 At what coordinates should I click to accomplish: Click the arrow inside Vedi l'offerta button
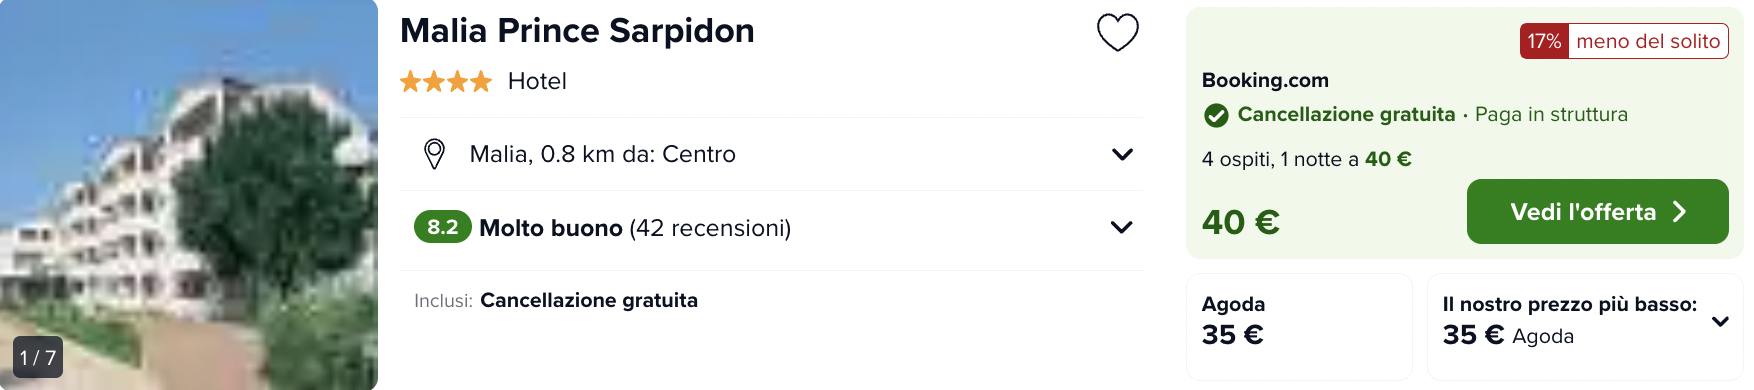(x=1680, y=212)
